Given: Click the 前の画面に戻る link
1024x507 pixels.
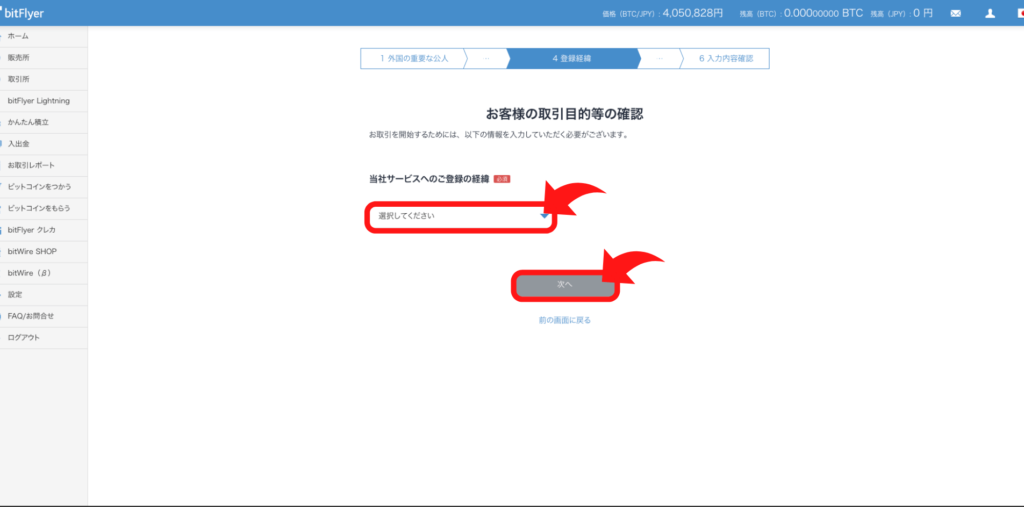Looking at the screenshot, I should pyautogui.click(x=565, y=321).
